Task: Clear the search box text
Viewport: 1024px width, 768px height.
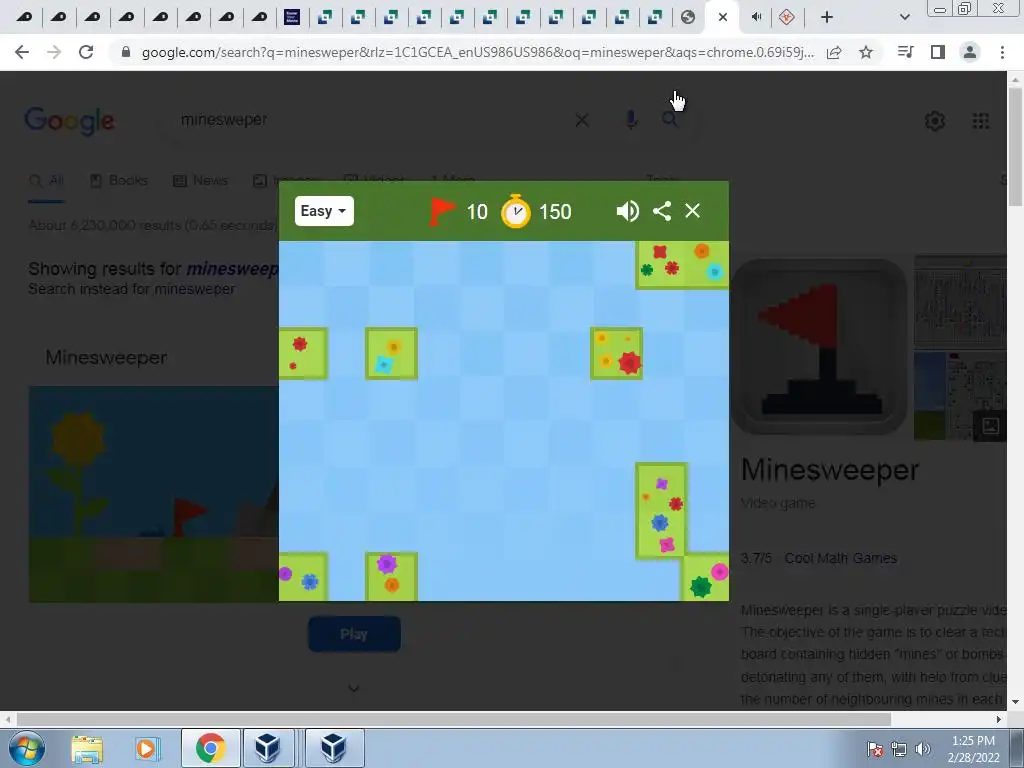Action: click(x=582, y=120)
